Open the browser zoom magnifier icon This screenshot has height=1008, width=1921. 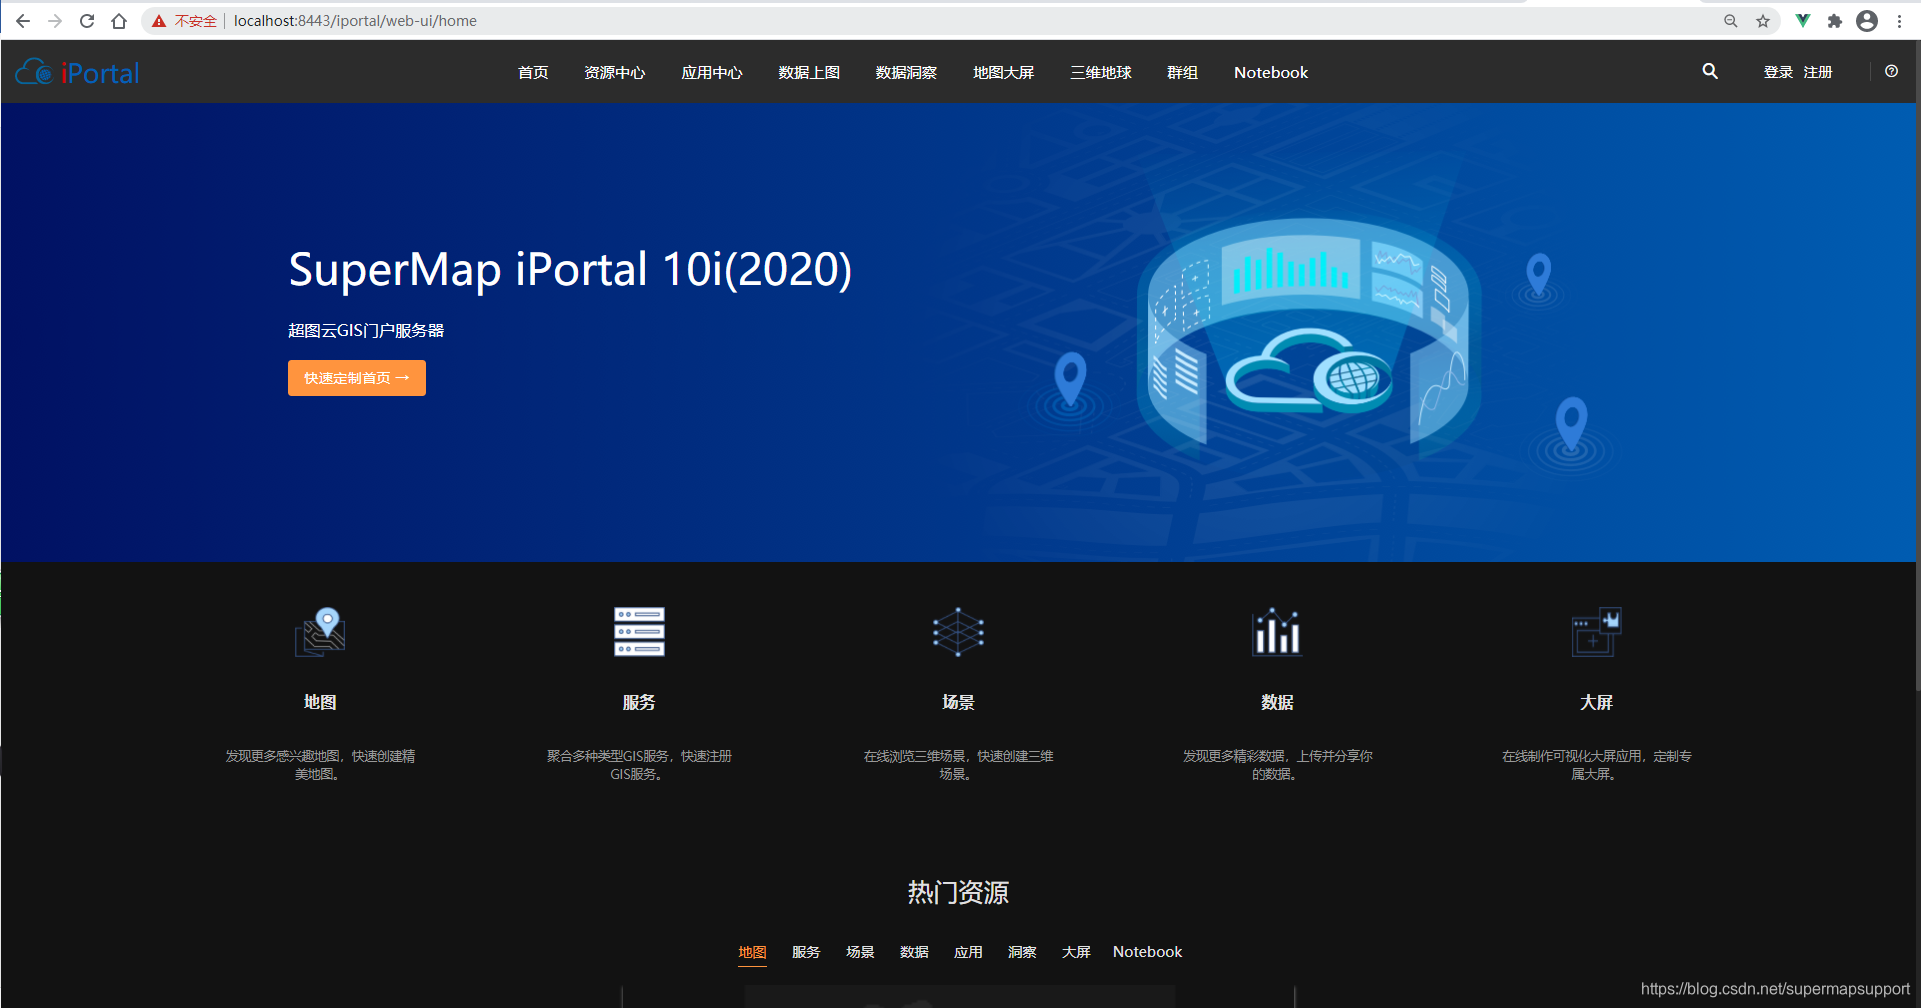coord(1731,21)
